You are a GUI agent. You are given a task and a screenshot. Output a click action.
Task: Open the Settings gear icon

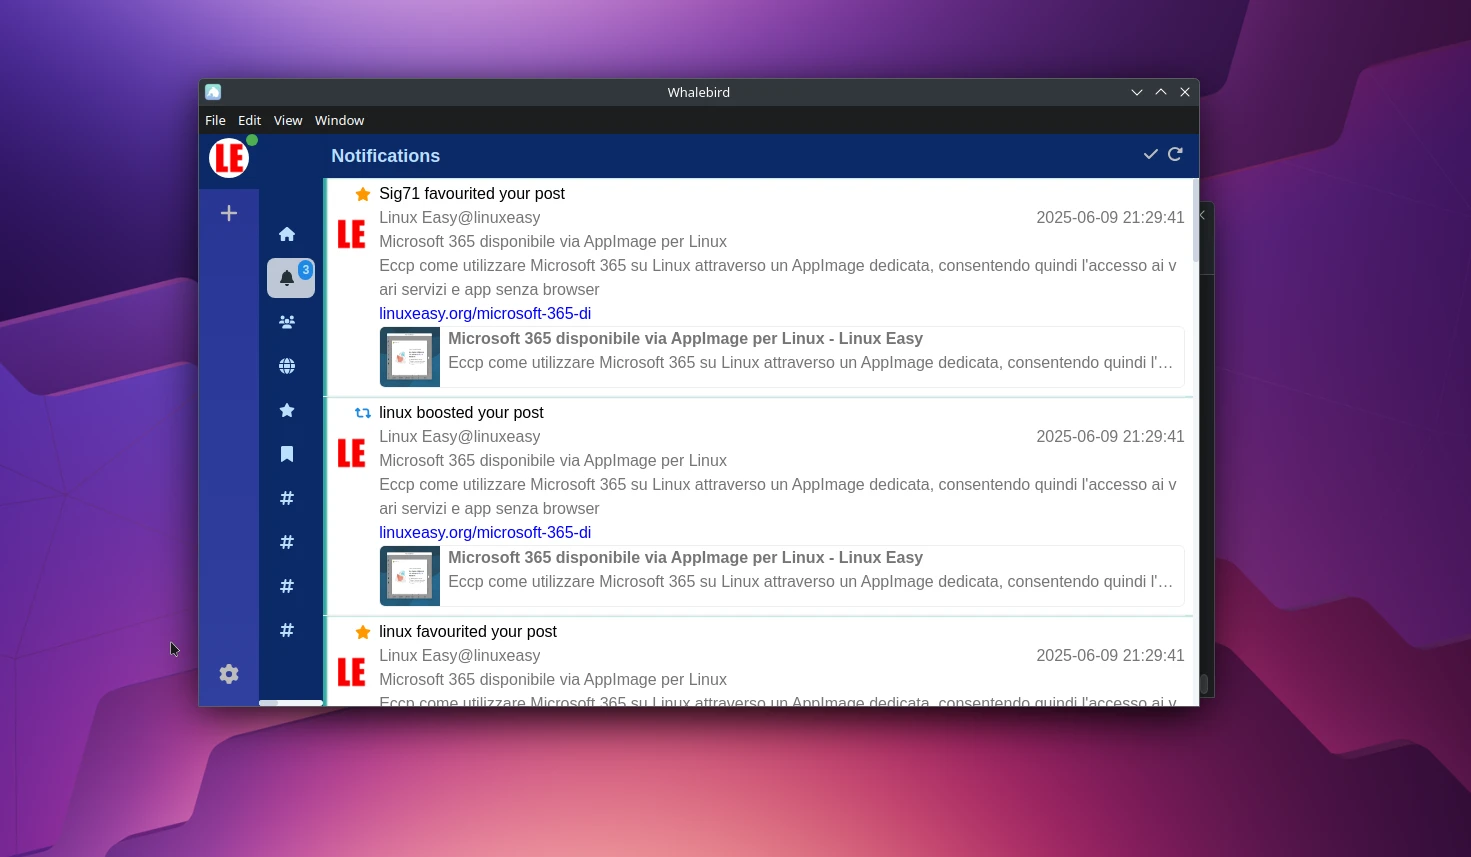point(229,674)
